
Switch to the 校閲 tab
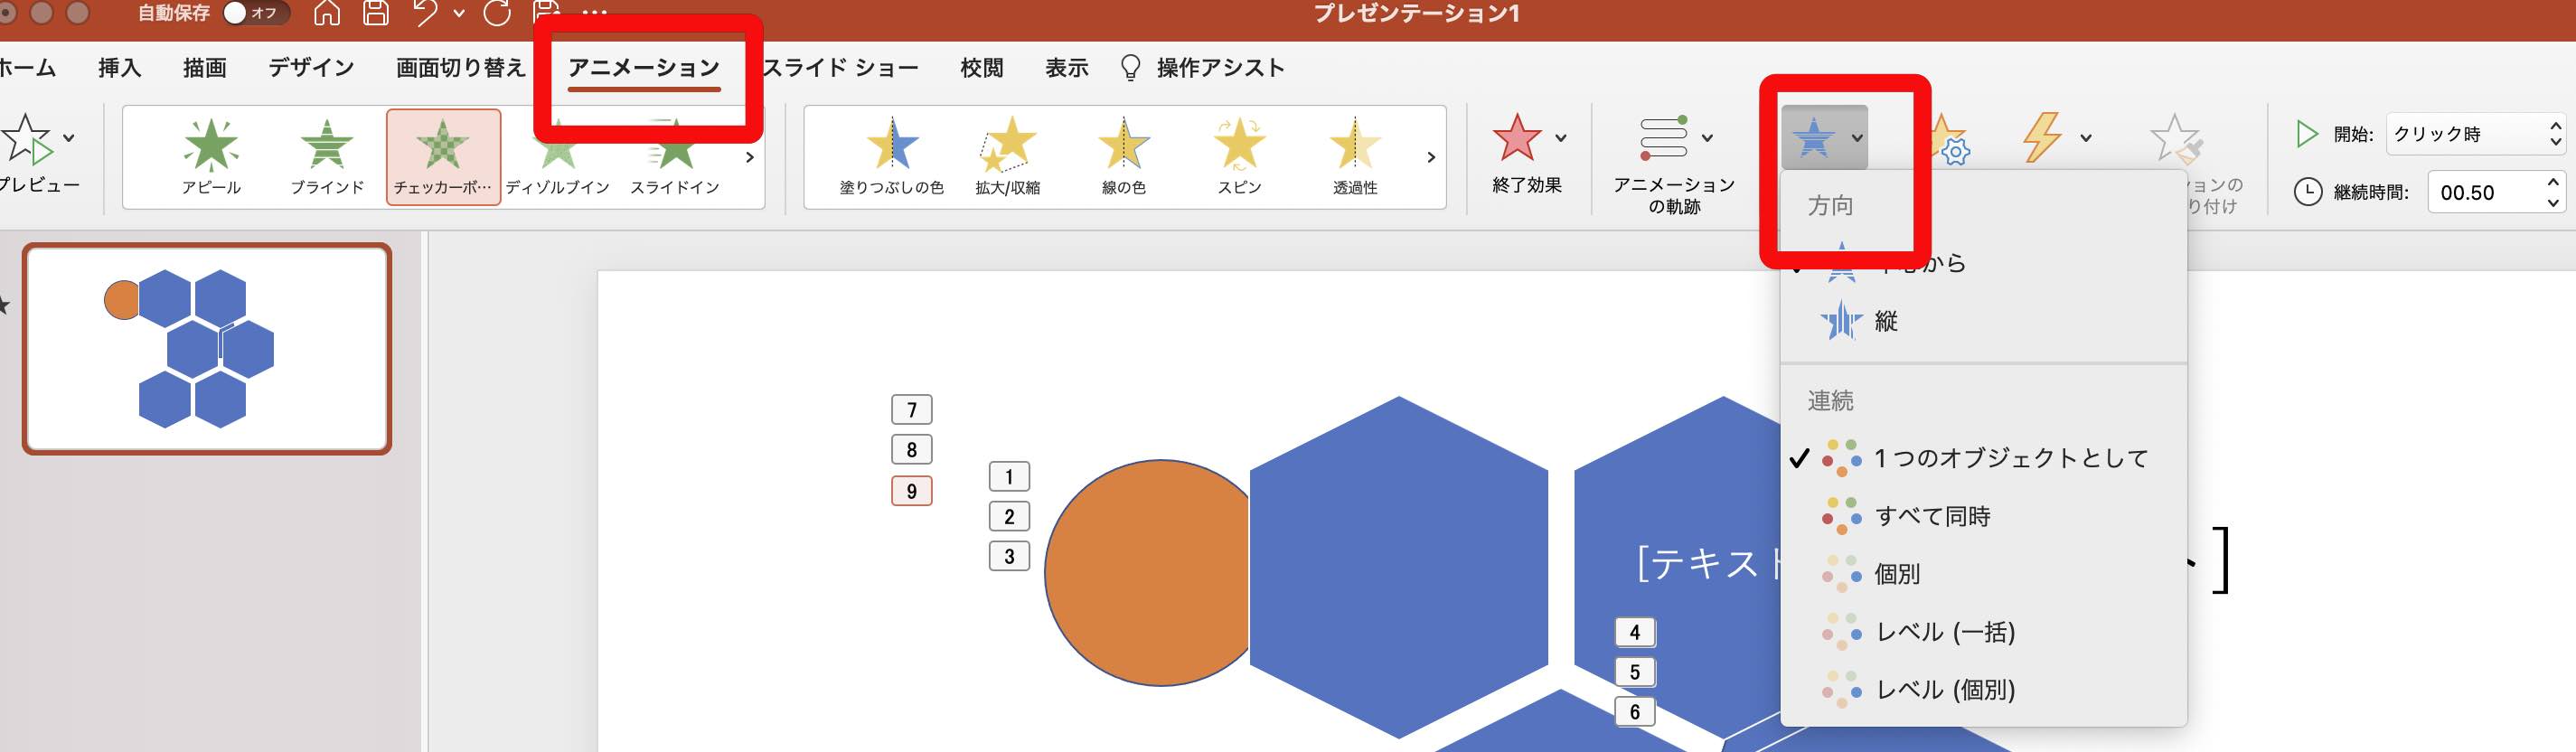[981, 67]
